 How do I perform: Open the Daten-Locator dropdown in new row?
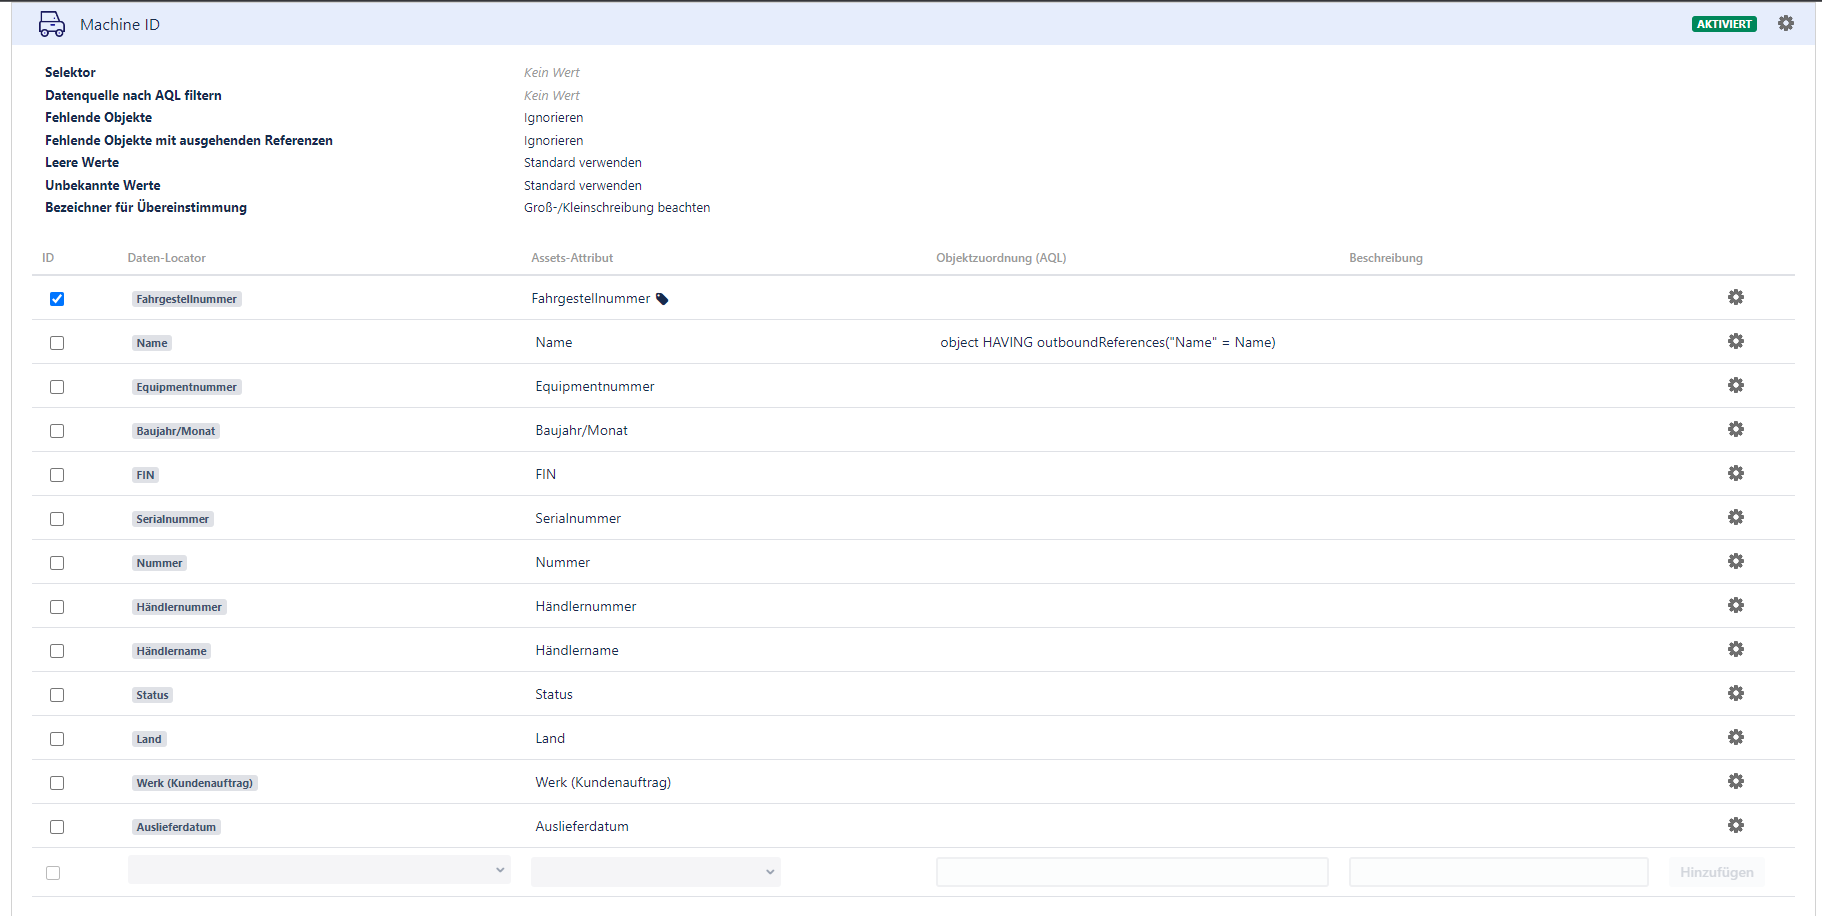[319, 870]
